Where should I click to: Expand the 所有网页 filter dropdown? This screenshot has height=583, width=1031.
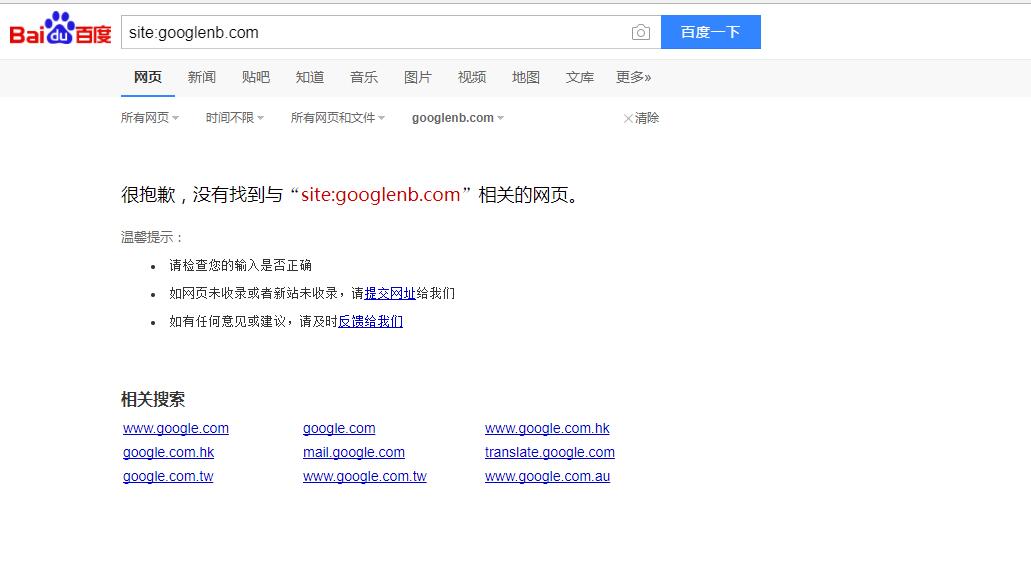[150, 118]
